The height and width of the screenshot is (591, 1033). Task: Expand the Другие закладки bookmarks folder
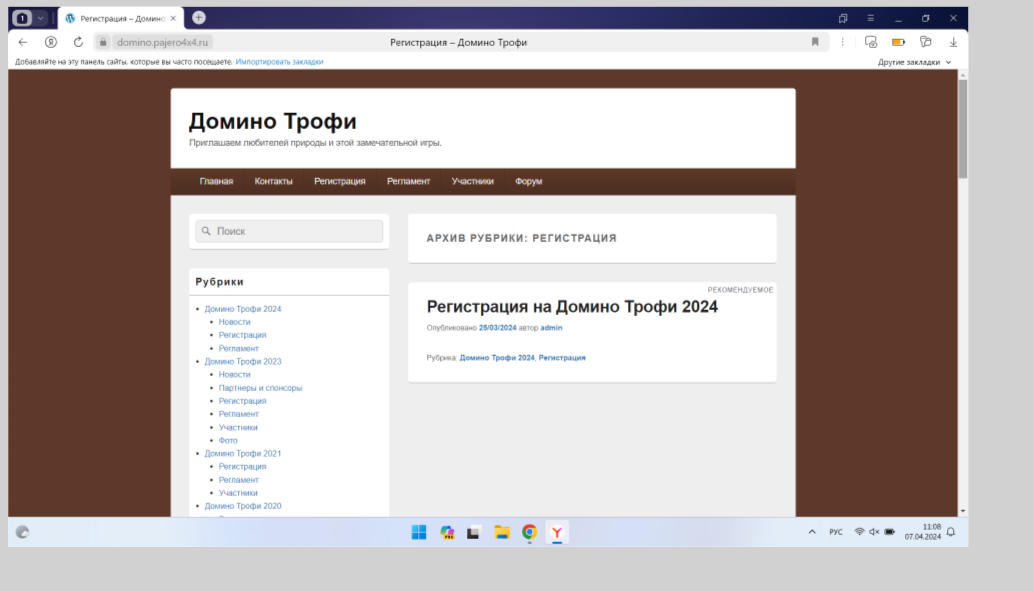click(914, 62)
